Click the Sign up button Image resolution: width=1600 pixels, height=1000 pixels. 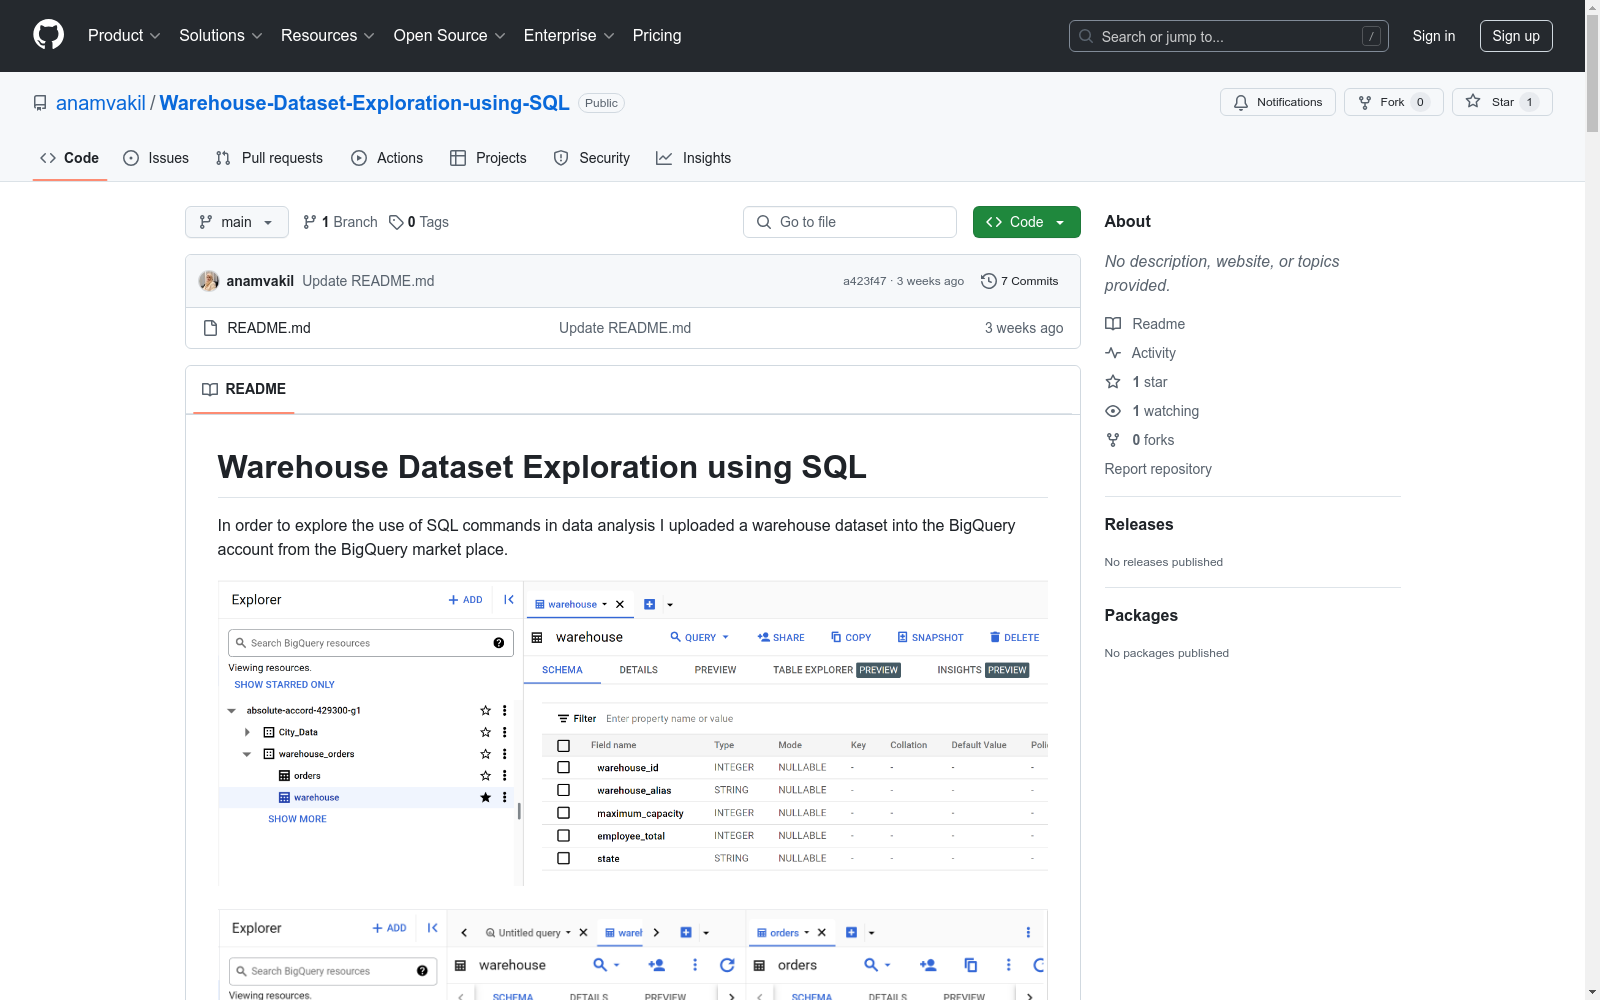coord(1516,36)
